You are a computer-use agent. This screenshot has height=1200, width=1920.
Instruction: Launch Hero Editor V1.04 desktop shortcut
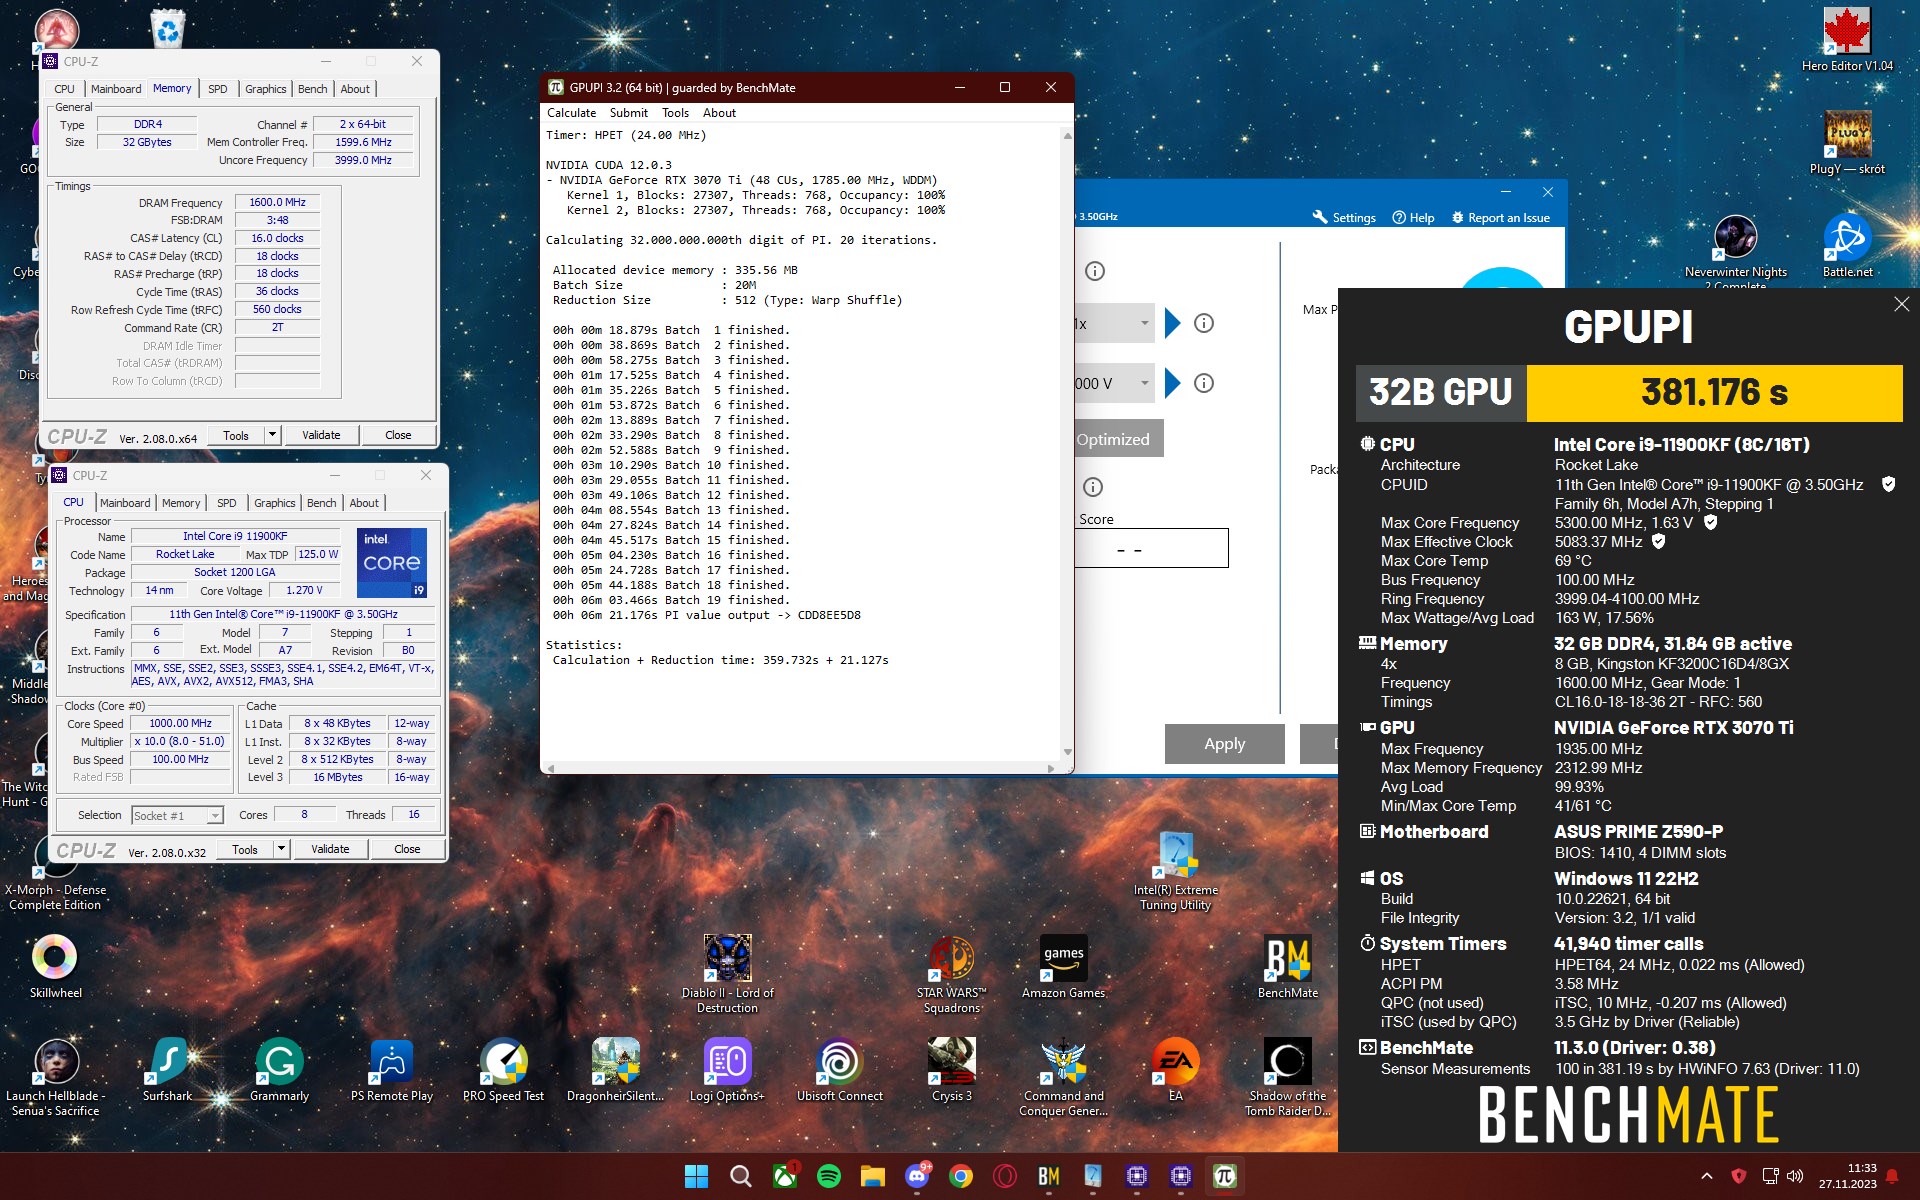click(1846, 39)
